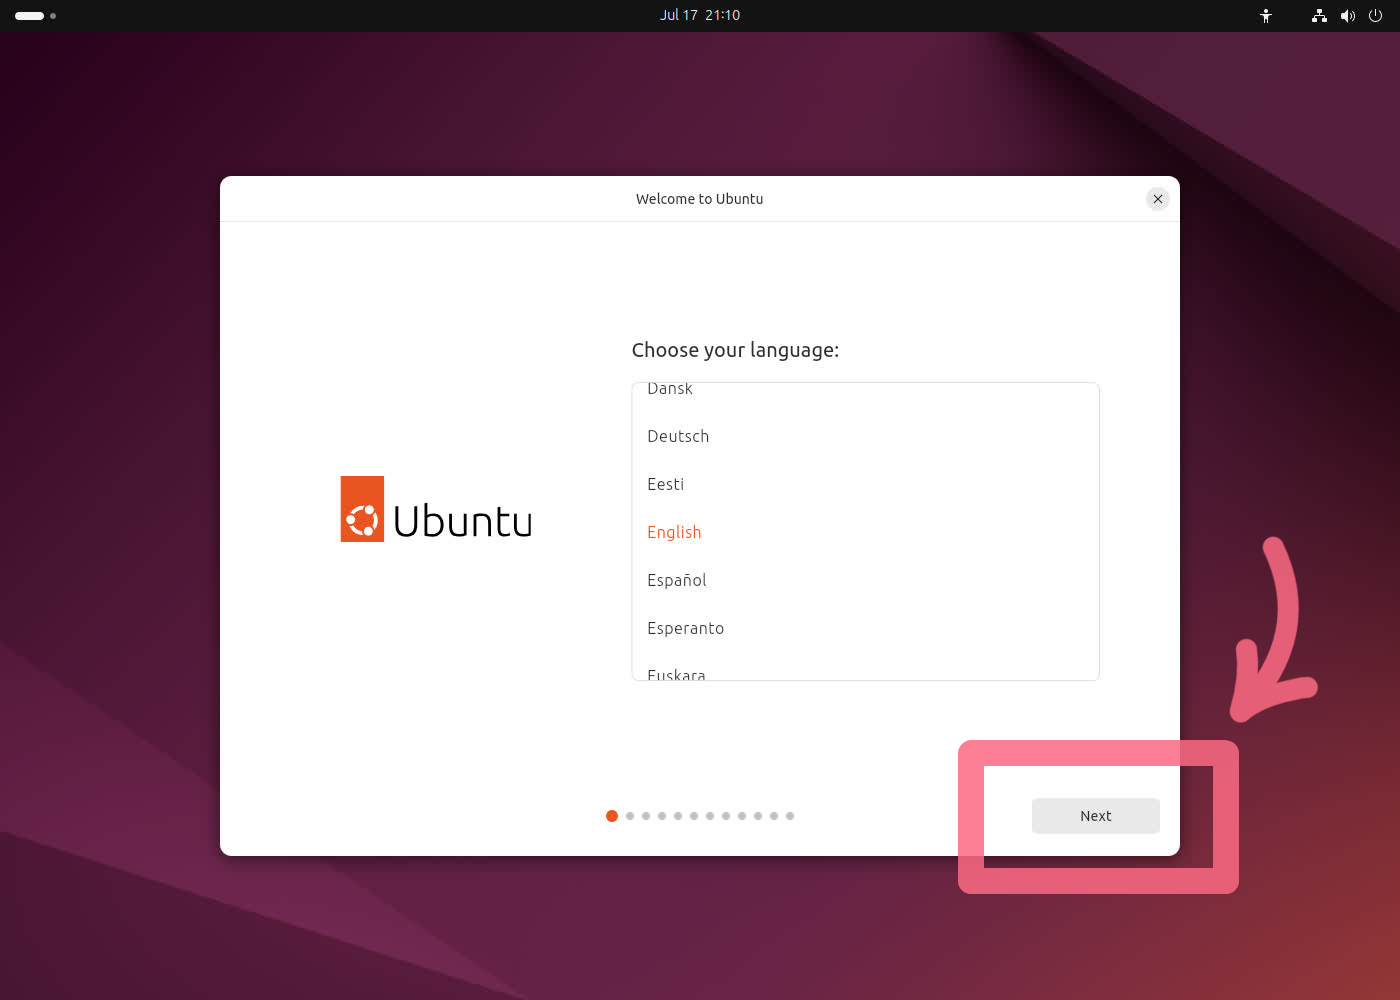Click the last page indicator dot
Screen dimensions: 1400x1000
click(x=790, y=816)
